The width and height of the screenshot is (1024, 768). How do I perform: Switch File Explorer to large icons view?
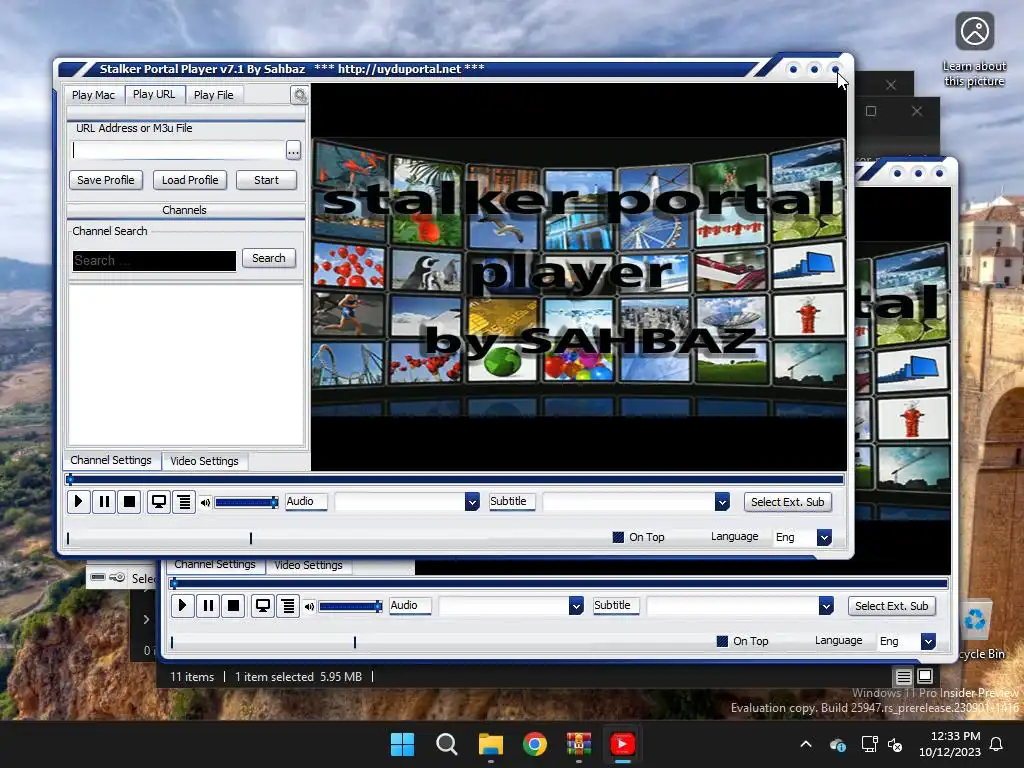(925, 676)
